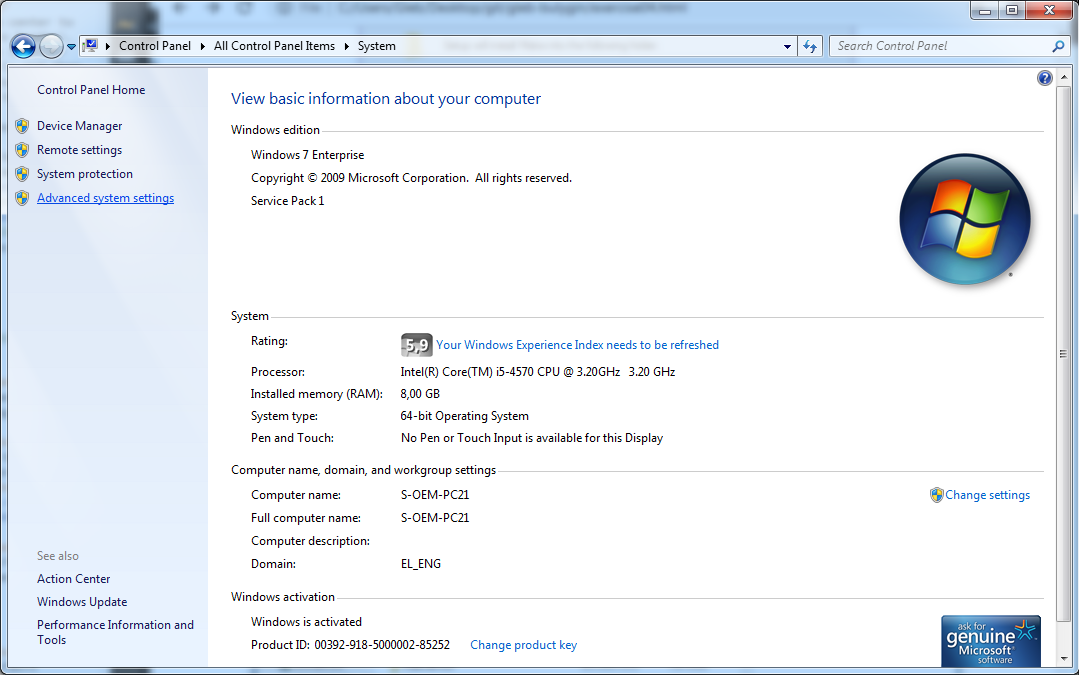This screenshot has width=1079, height=675.
Task: Close the System window
Action: [1049, 10]
